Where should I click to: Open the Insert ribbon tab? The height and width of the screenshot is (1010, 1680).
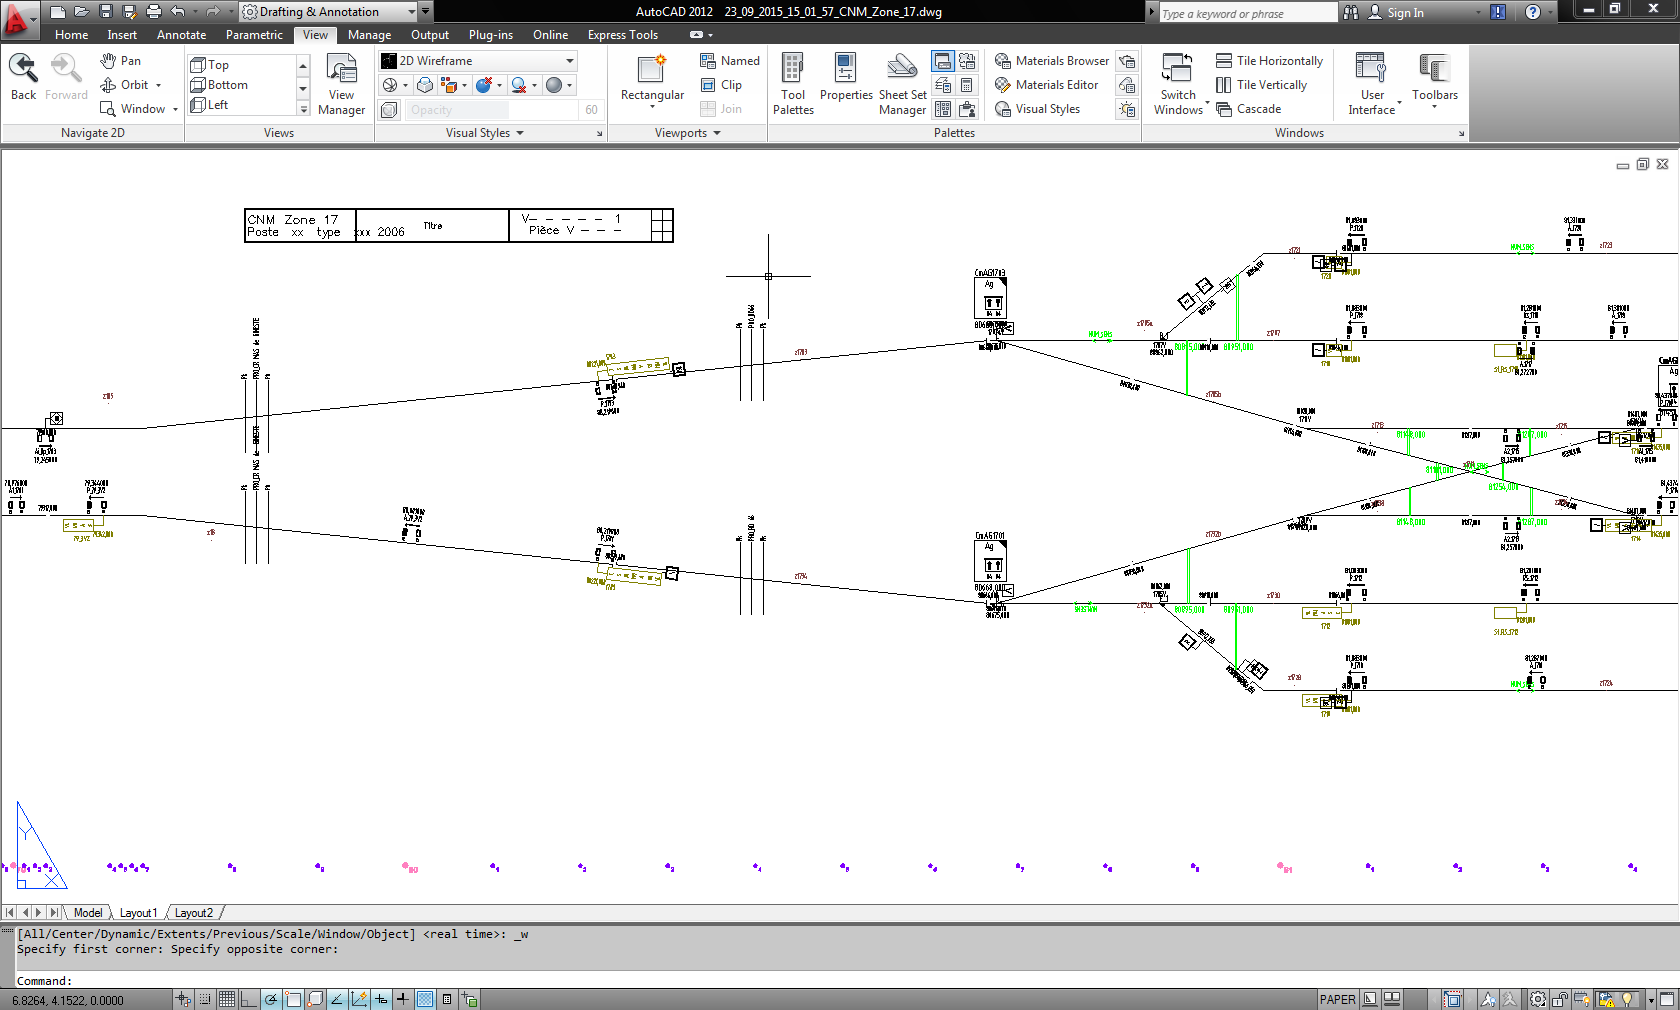click(x=122, y=35)
